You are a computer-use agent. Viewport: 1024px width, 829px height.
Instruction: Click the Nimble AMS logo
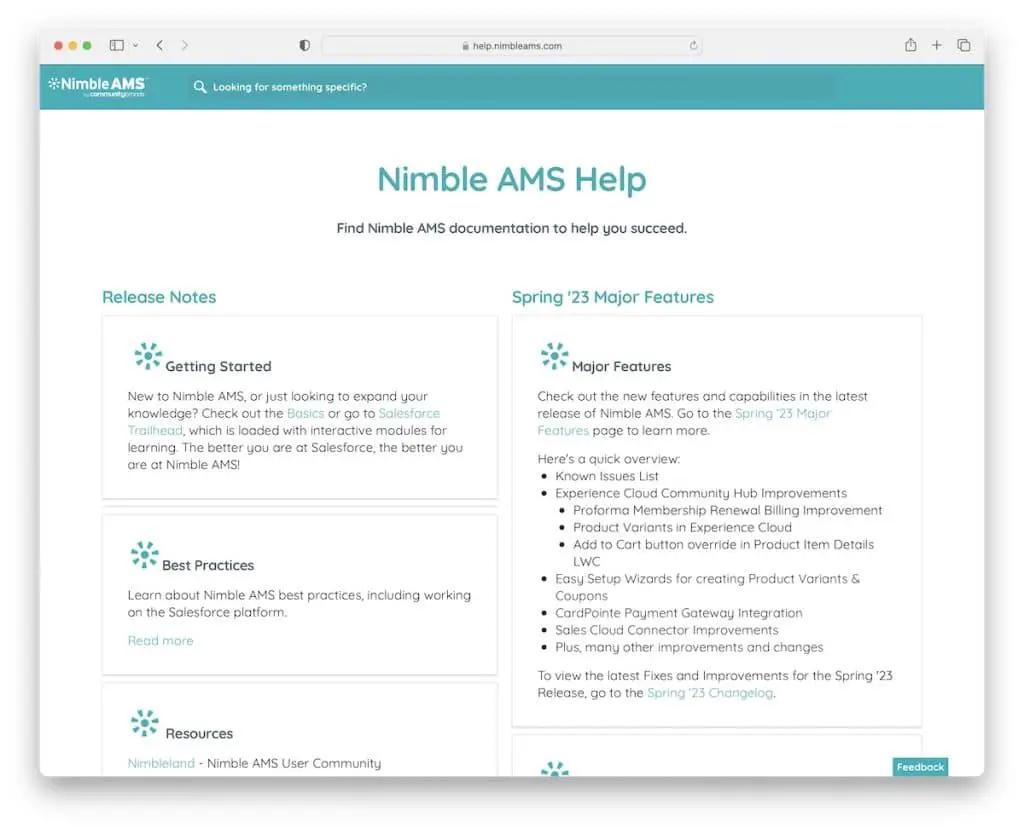tap(97, 86)
